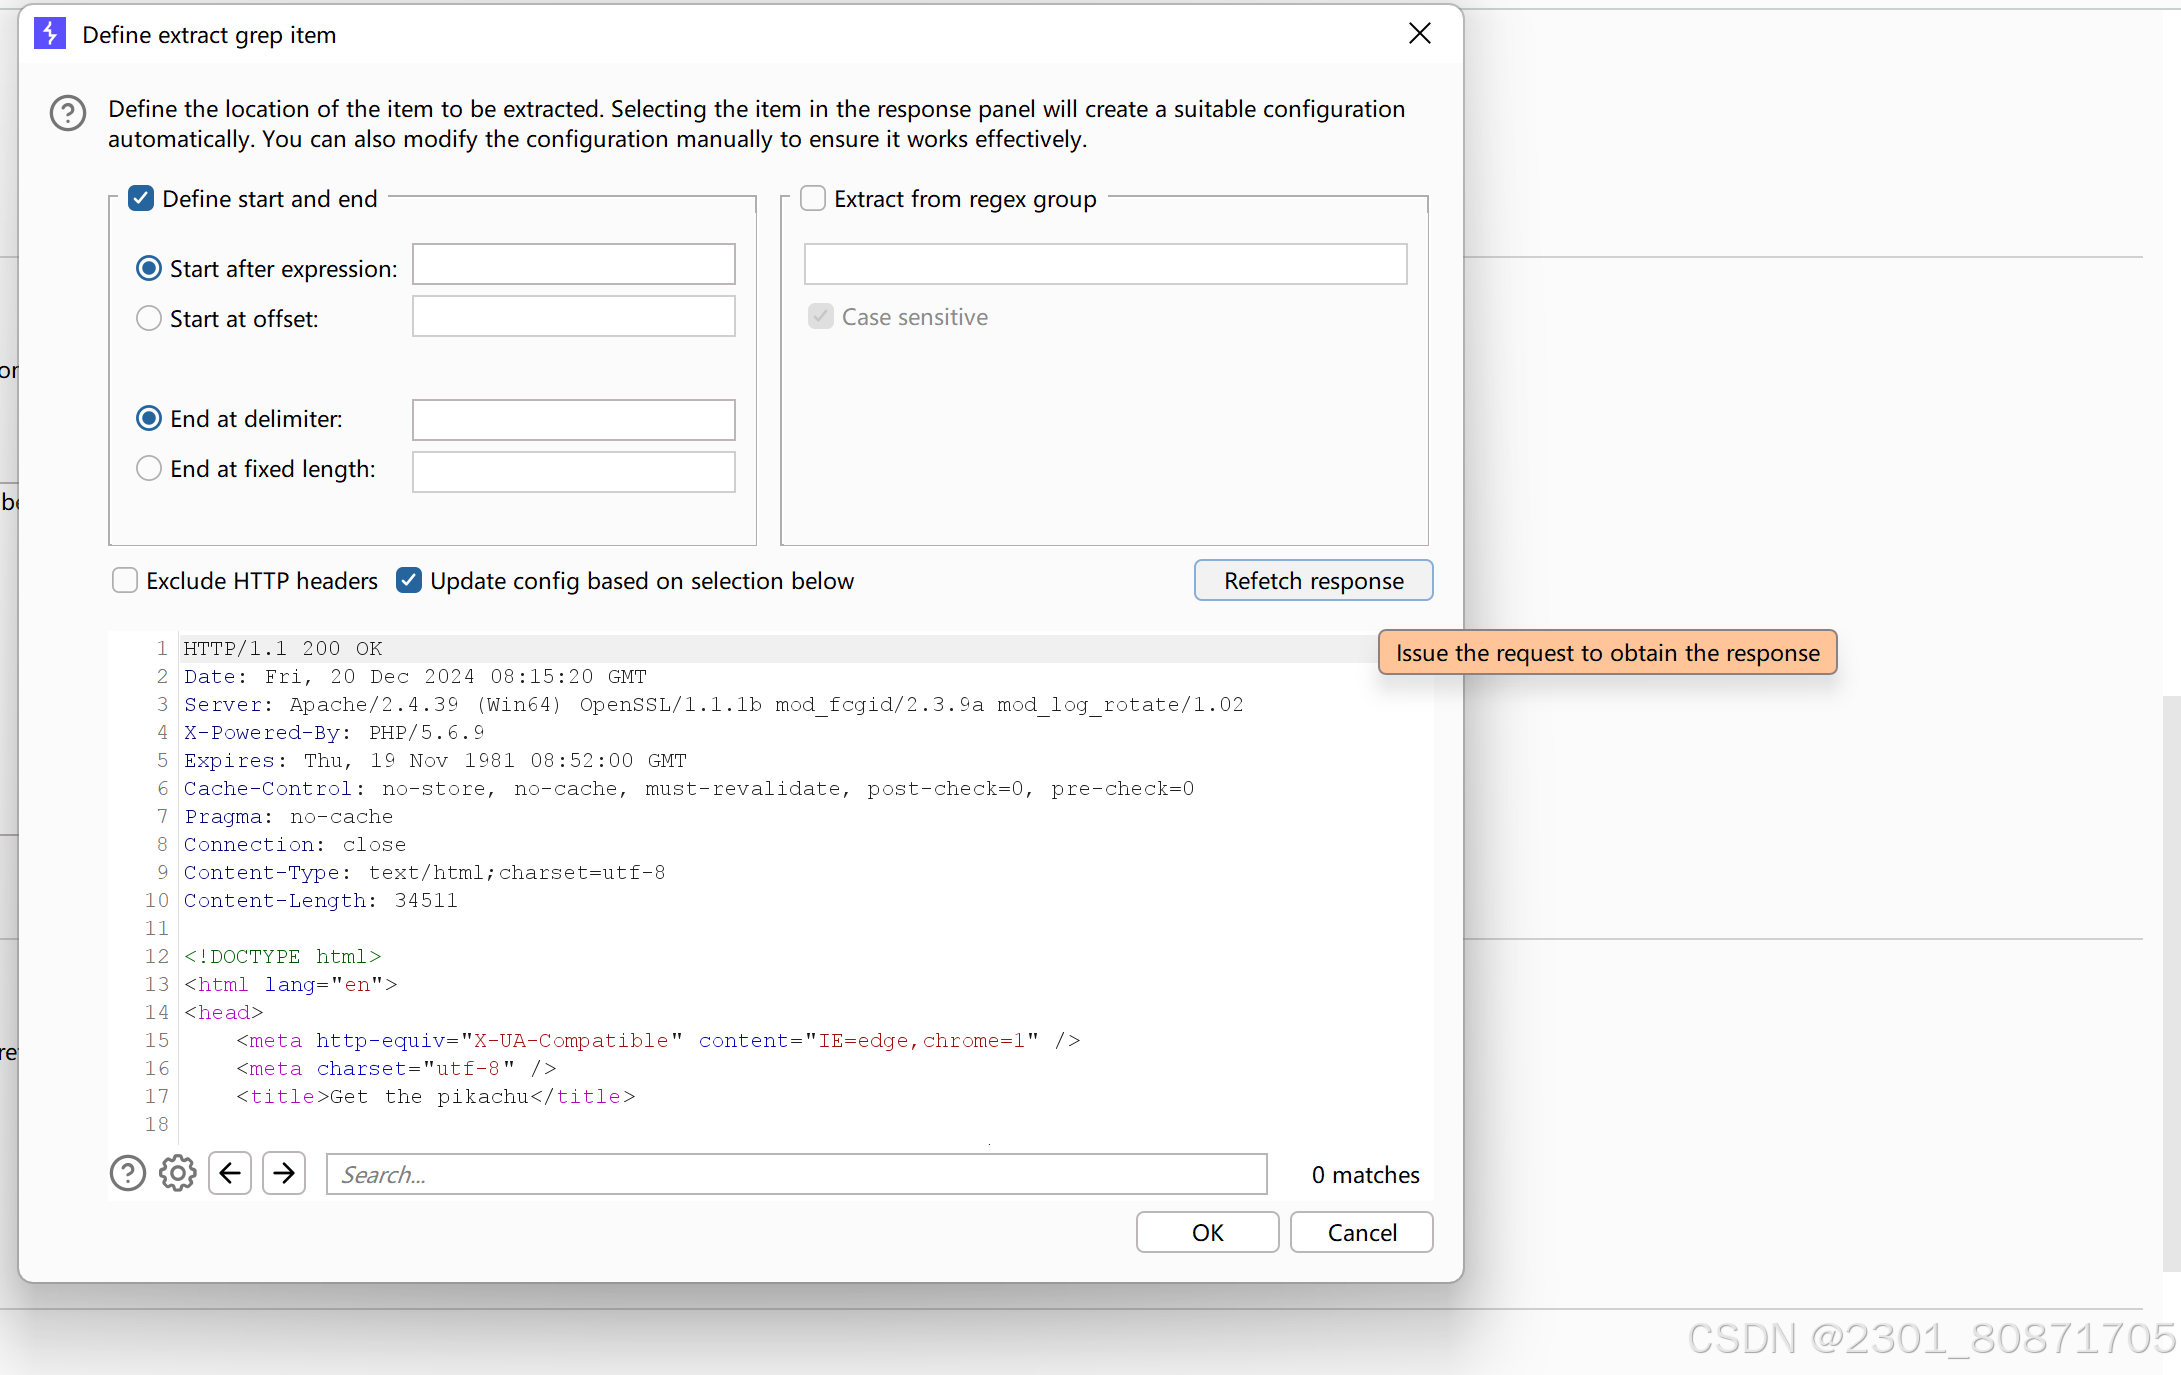2181x1375 pixels.
Task: Focus the Search input box
Action: pyautogui.click(x=796, y=1174)
